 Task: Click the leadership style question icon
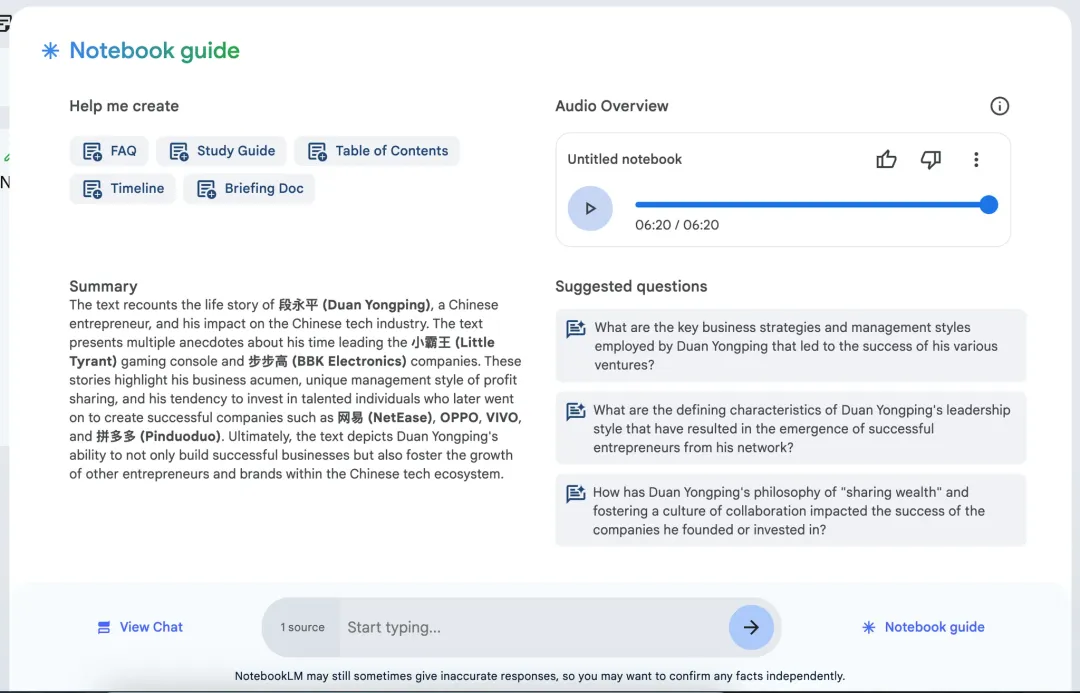(576, 411)
